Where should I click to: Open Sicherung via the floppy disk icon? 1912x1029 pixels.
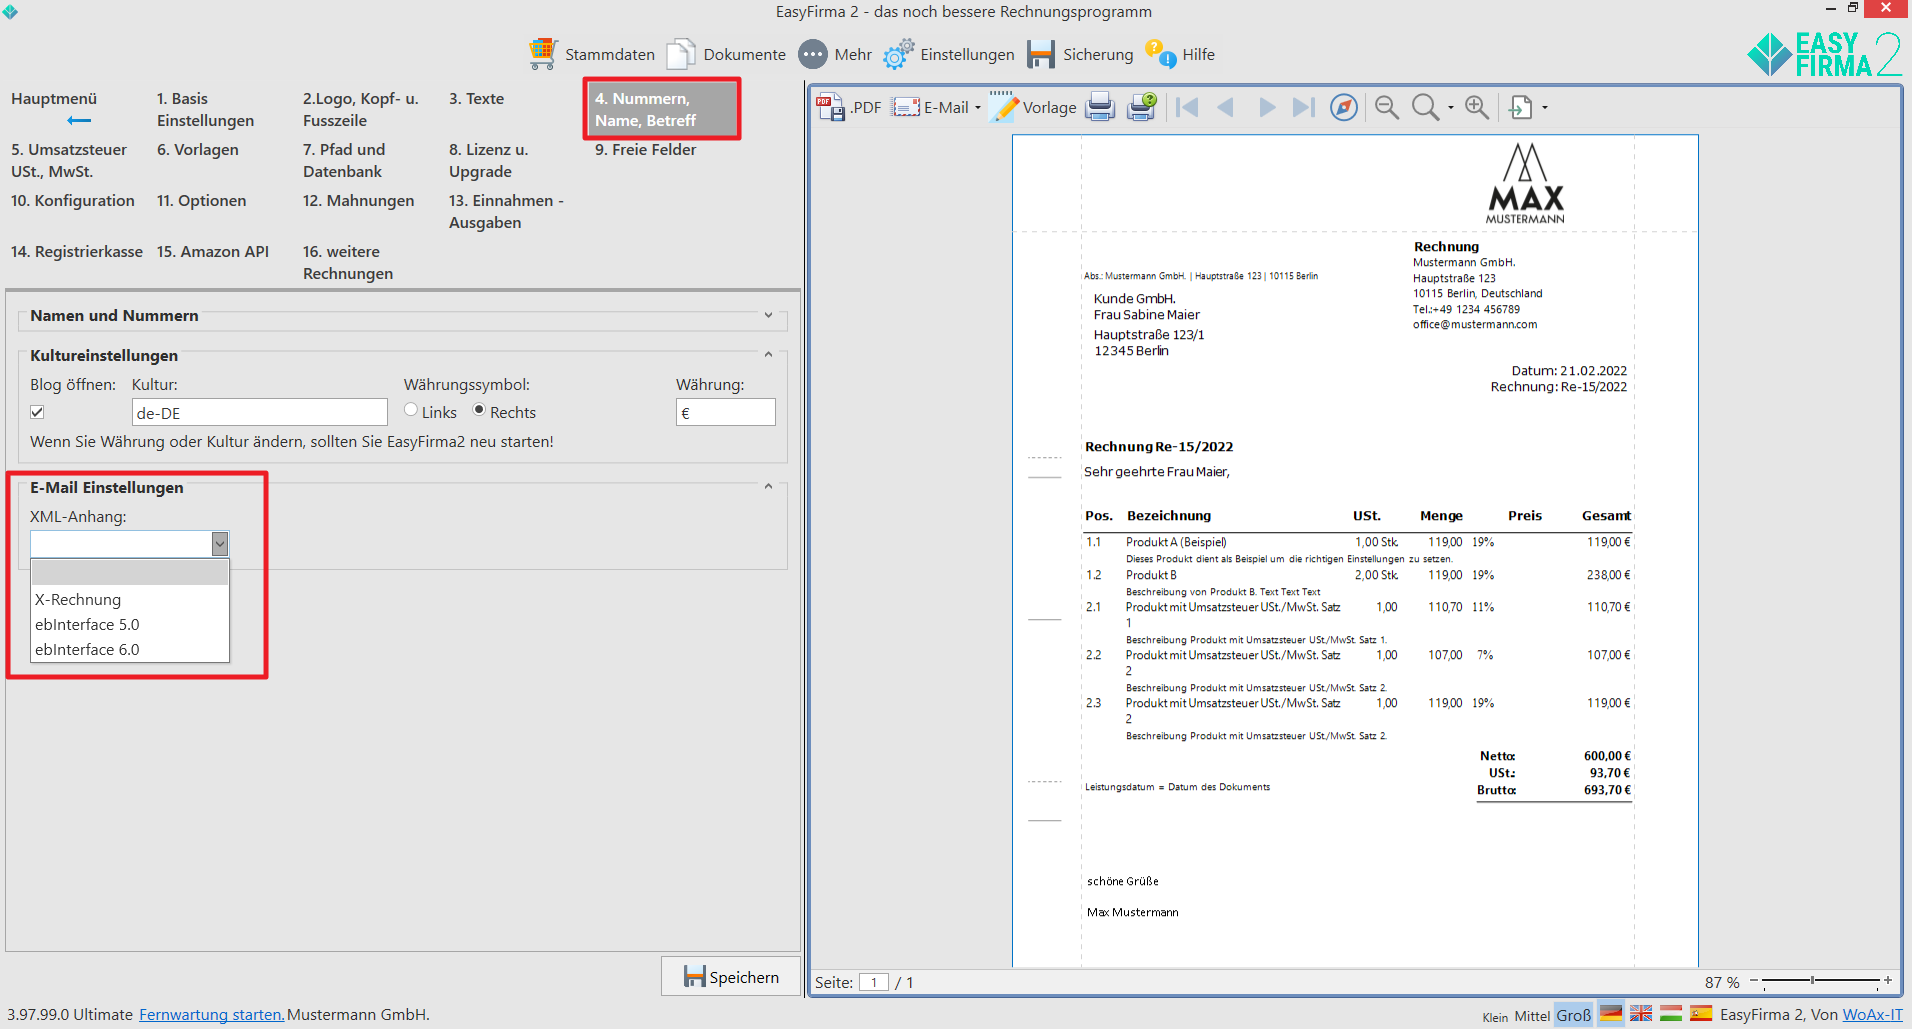pos(1041,54)
